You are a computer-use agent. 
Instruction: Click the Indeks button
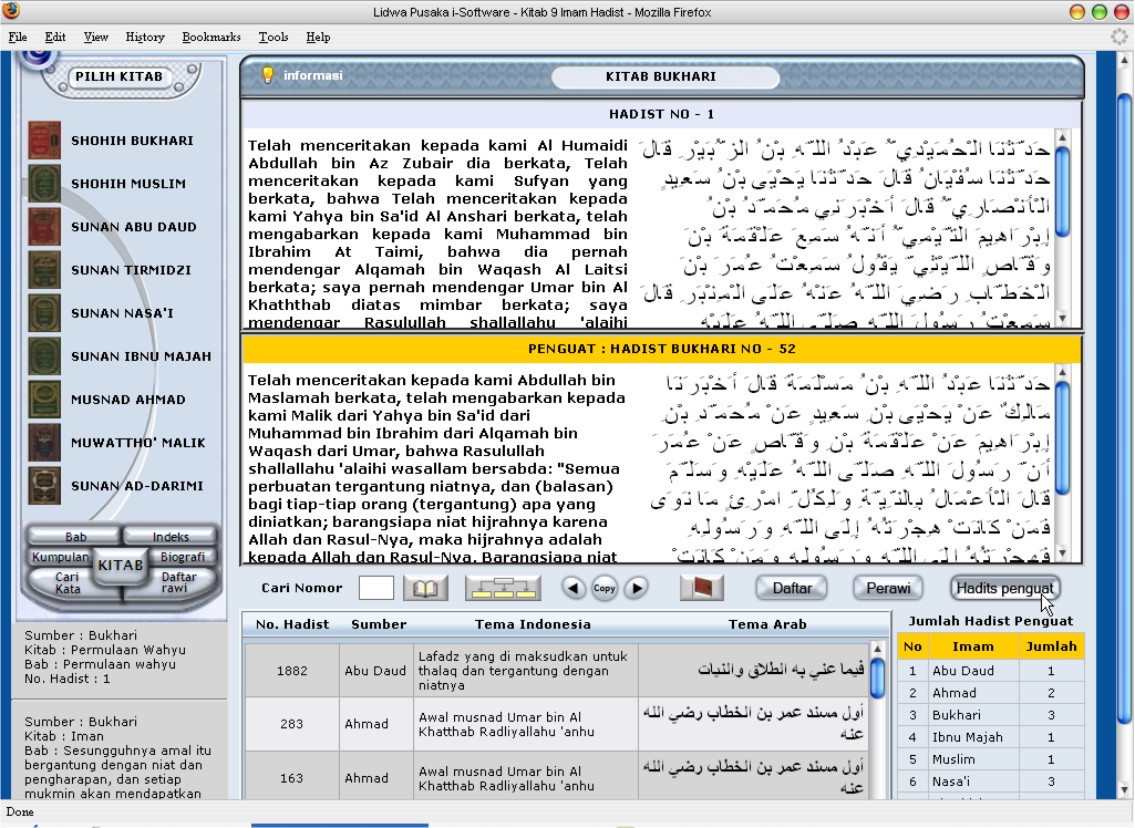(171, 536)
